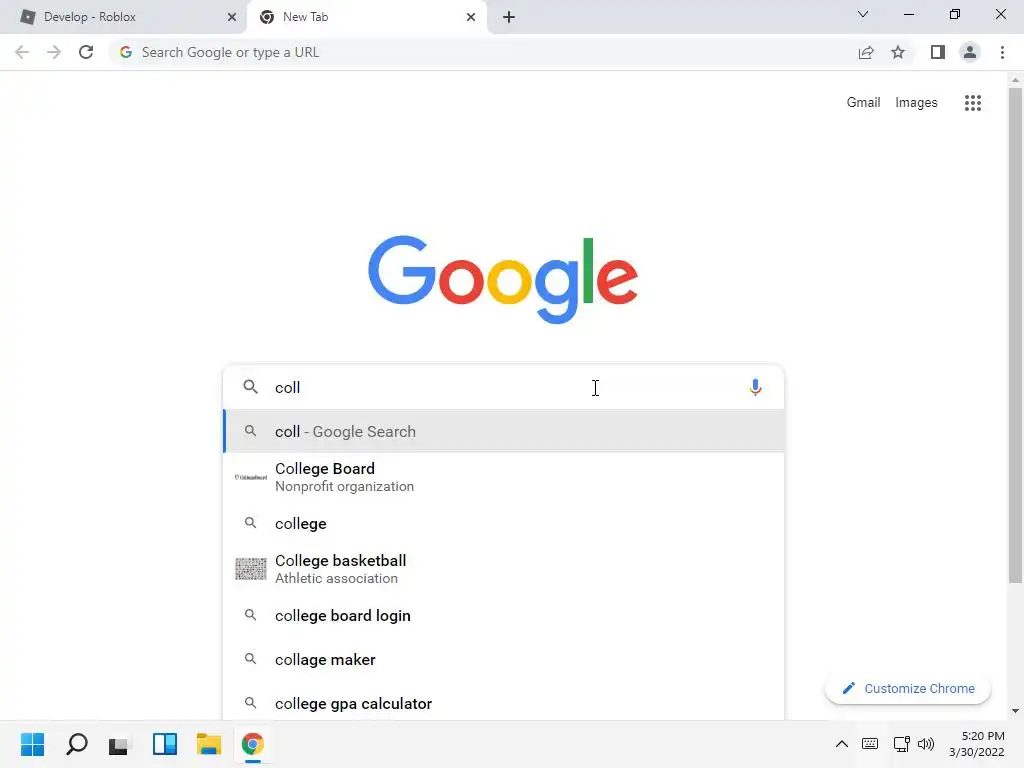Screen dimensions: 1024x768
Task: Click the Google logo
Action: tap(503, 280)
